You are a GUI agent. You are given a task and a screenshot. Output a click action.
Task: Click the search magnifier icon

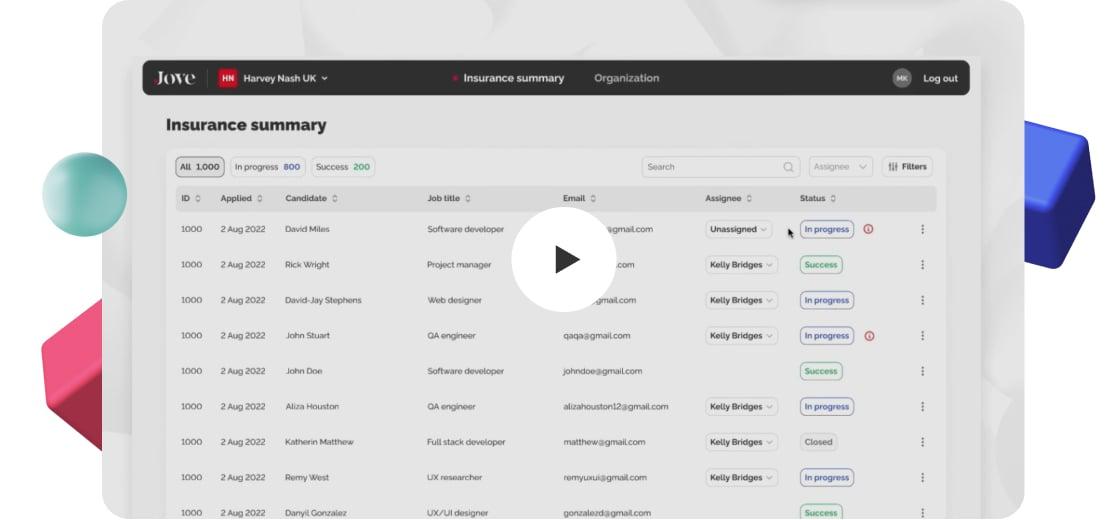(x=788, y=167)
